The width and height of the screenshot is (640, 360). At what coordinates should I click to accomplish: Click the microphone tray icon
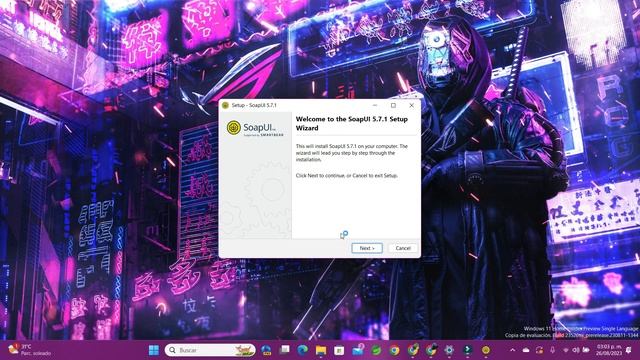(x=552, y=350)
